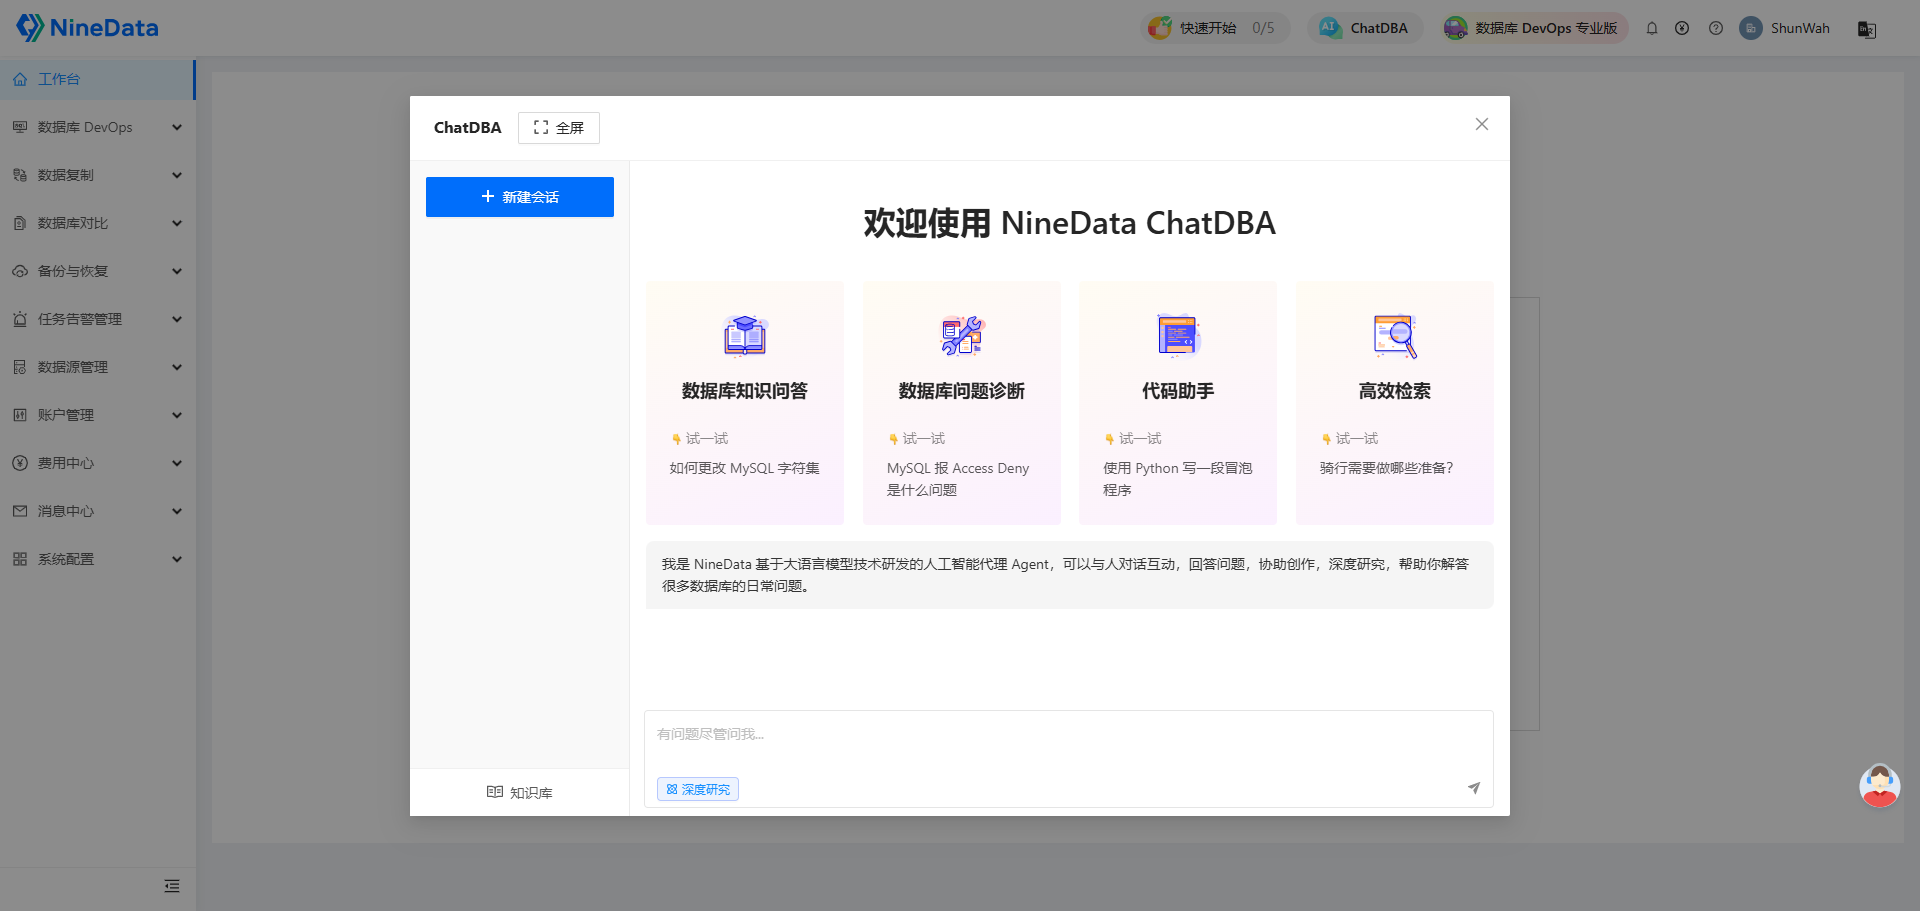The height and width of the screenshot is (911, 1920).
Task: Expand the 系统配置 menu
Action: (x=97, y=559)
